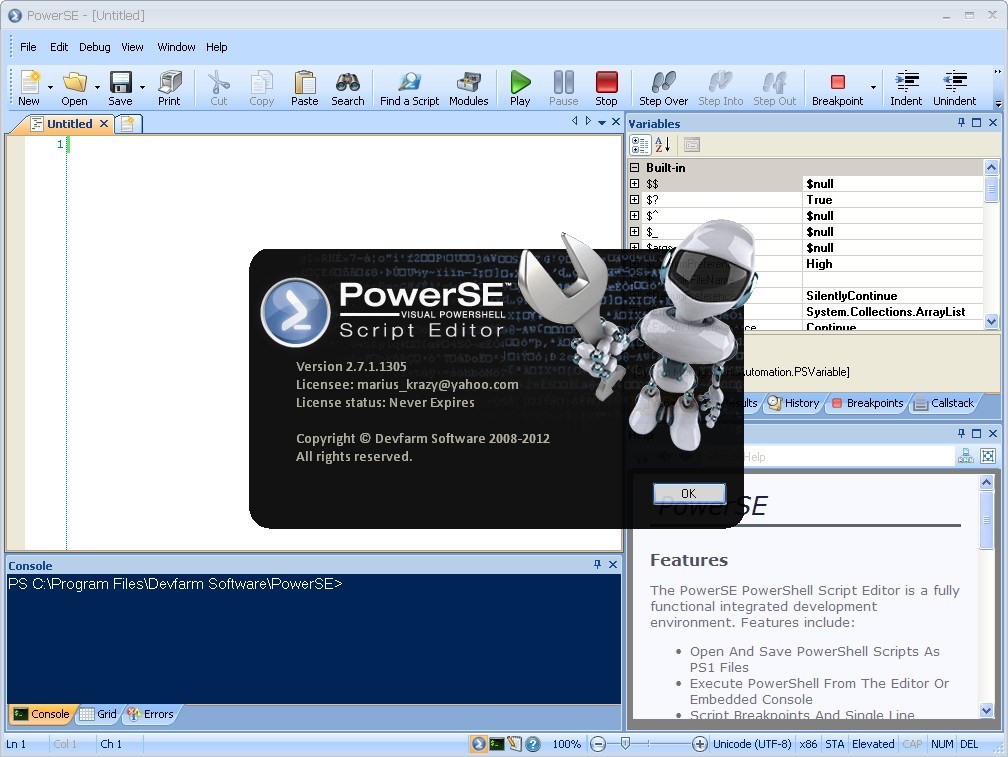Click the zoom slider handle
The image size is (1008, 757).
tap(625, 744)
